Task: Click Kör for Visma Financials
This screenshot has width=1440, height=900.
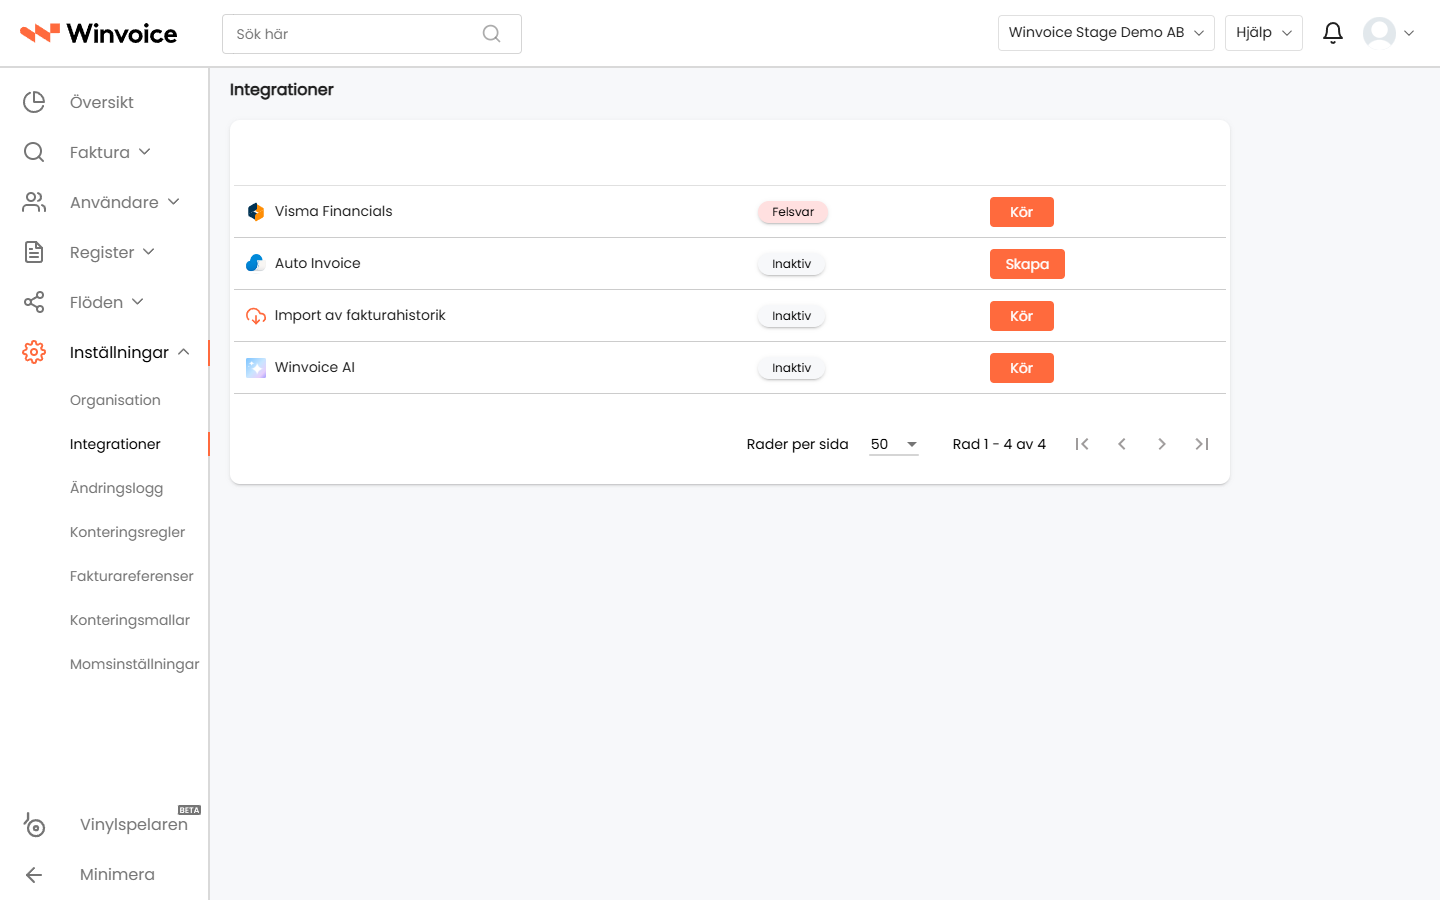Action: pos(1022,212)
